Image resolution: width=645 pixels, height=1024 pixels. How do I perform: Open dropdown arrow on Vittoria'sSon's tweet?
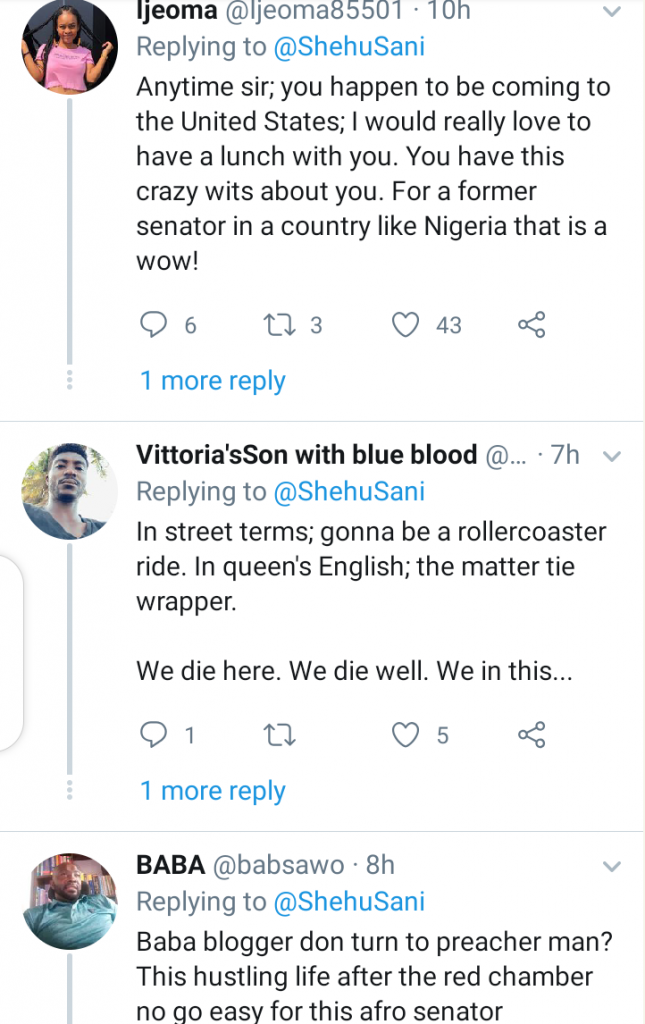612,455
